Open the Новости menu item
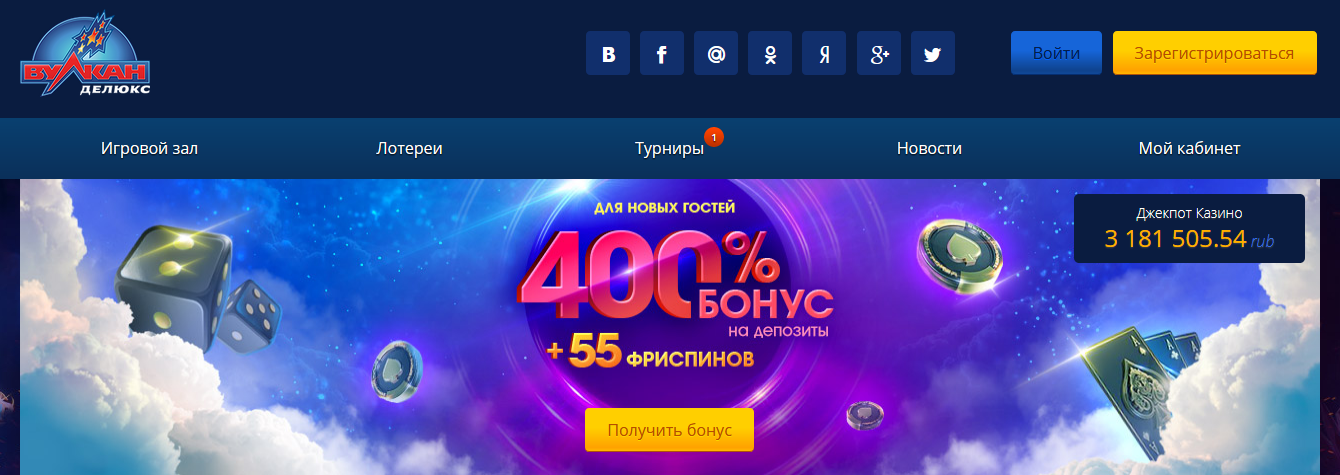The width and height of the screenshot is (1340, 475). click(x=929, y=148)
